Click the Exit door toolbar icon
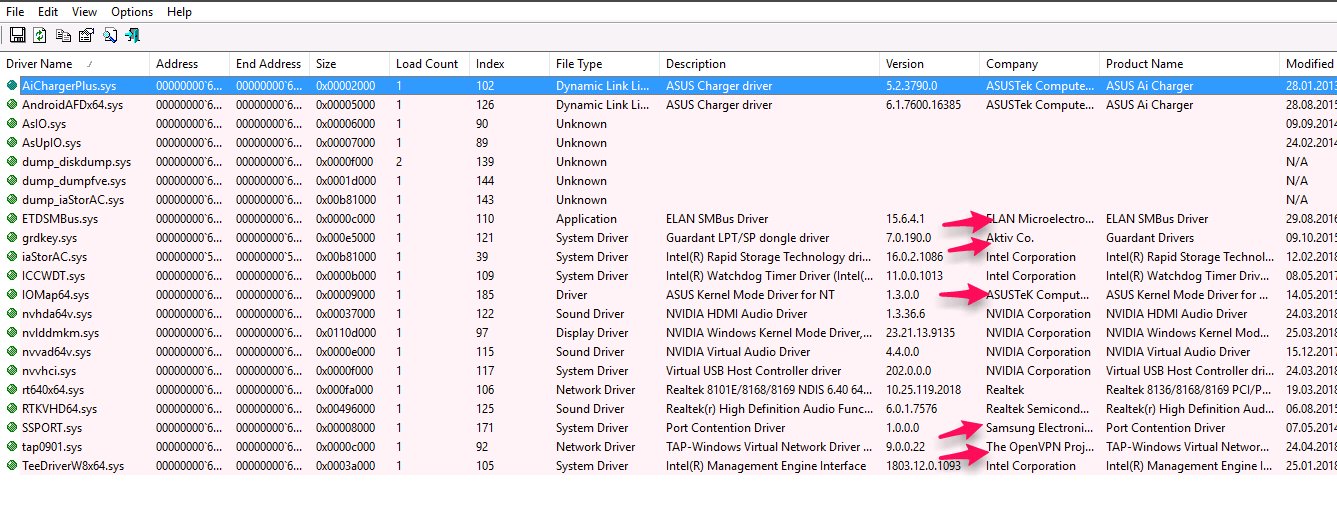The image size is (1337, 508). [x=132, y=35]
